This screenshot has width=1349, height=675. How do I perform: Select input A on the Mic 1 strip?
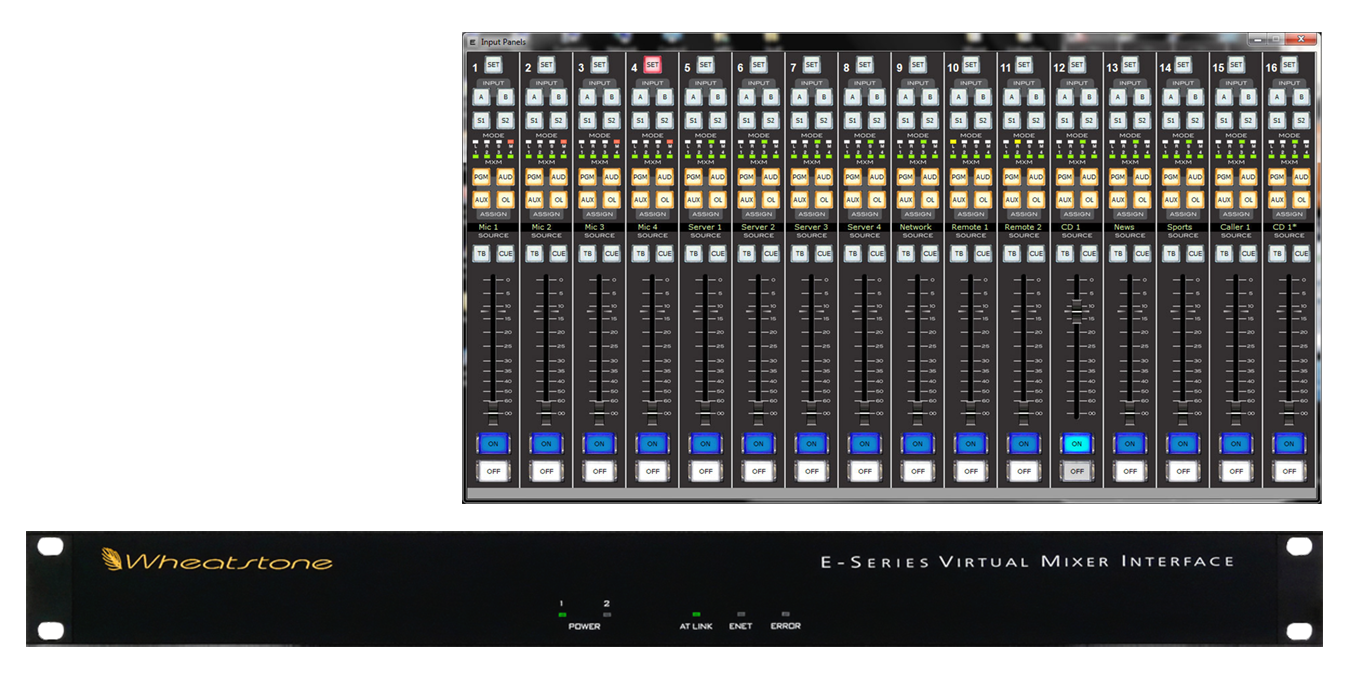[481, 97]
